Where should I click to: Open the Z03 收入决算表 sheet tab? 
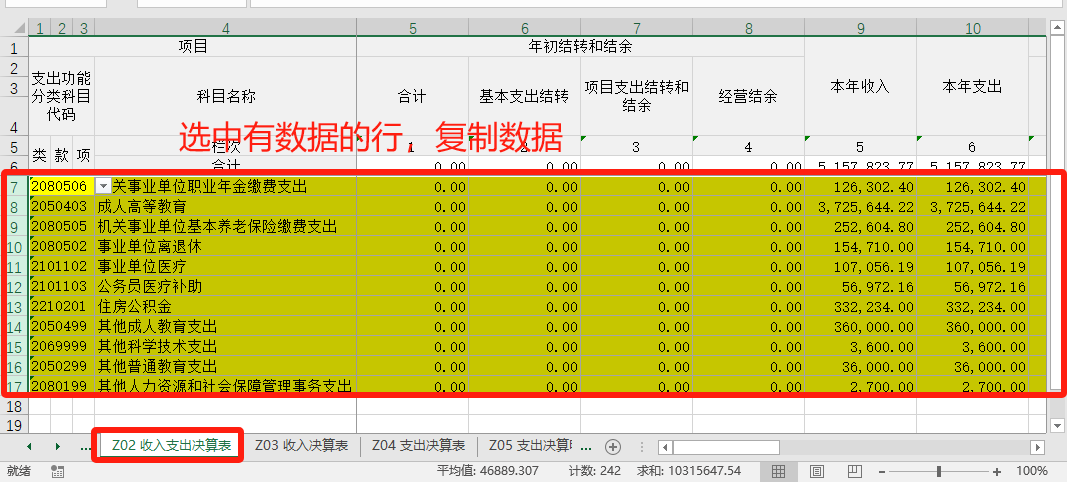coord(301,446)
